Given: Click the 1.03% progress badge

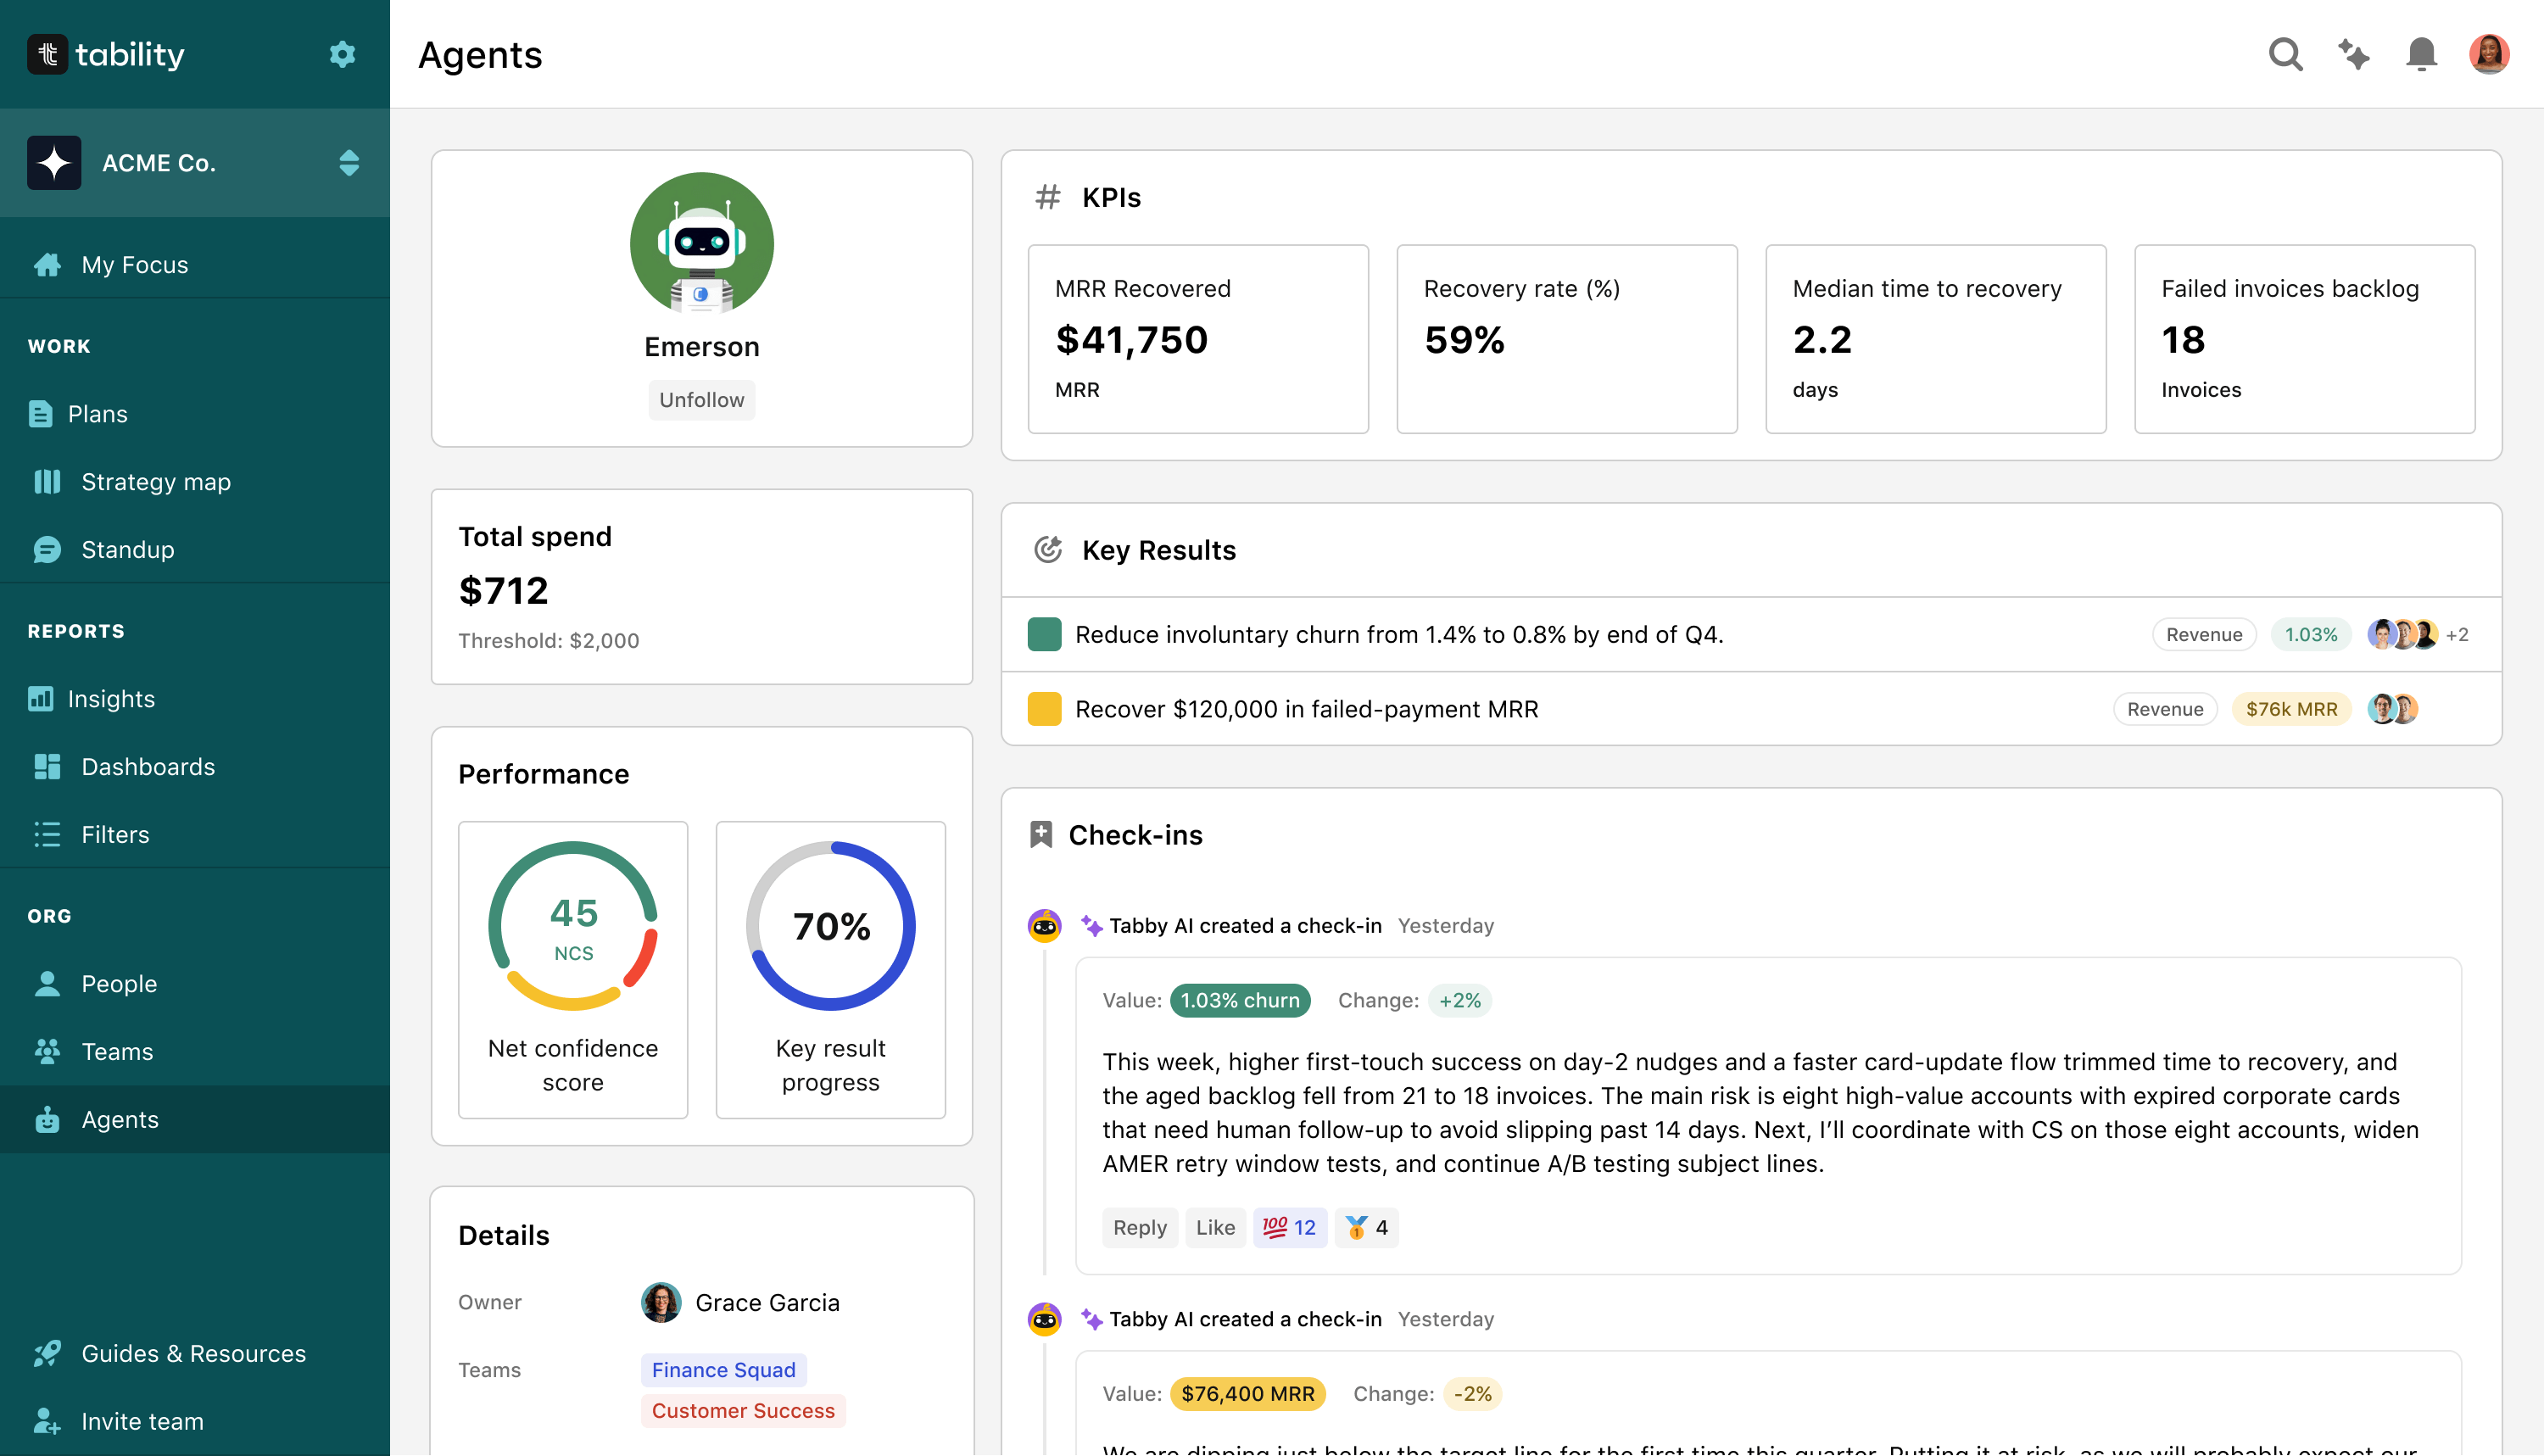Looking at the screenshot, I should pos(2311,635).
